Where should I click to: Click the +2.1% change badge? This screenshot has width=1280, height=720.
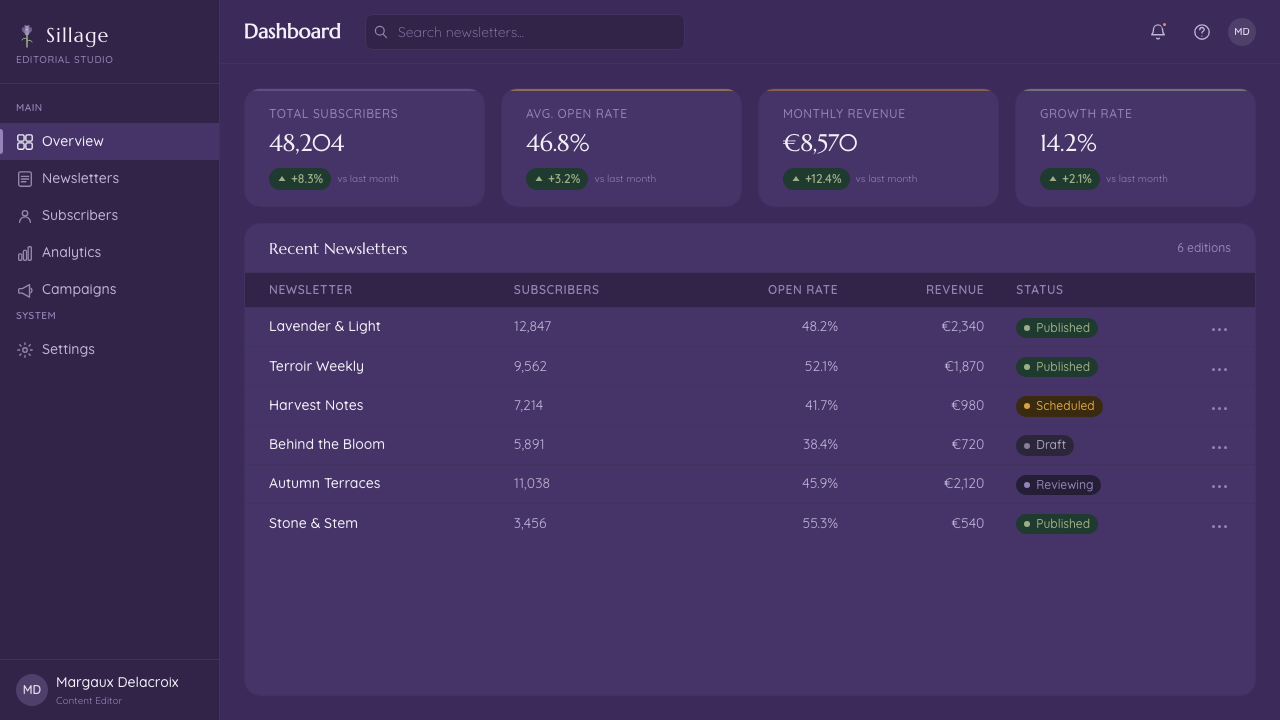click(1070, 179)
